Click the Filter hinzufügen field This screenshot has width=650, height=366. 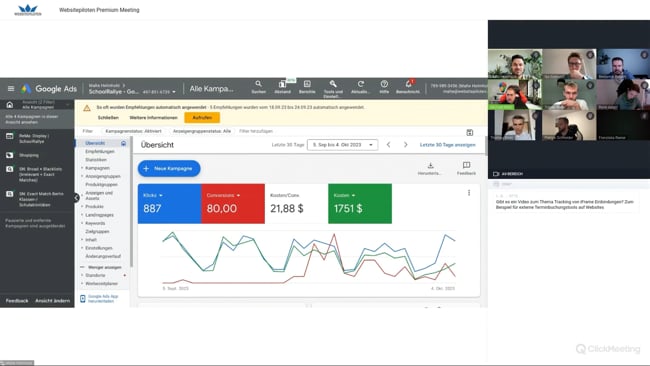[256, 131]
